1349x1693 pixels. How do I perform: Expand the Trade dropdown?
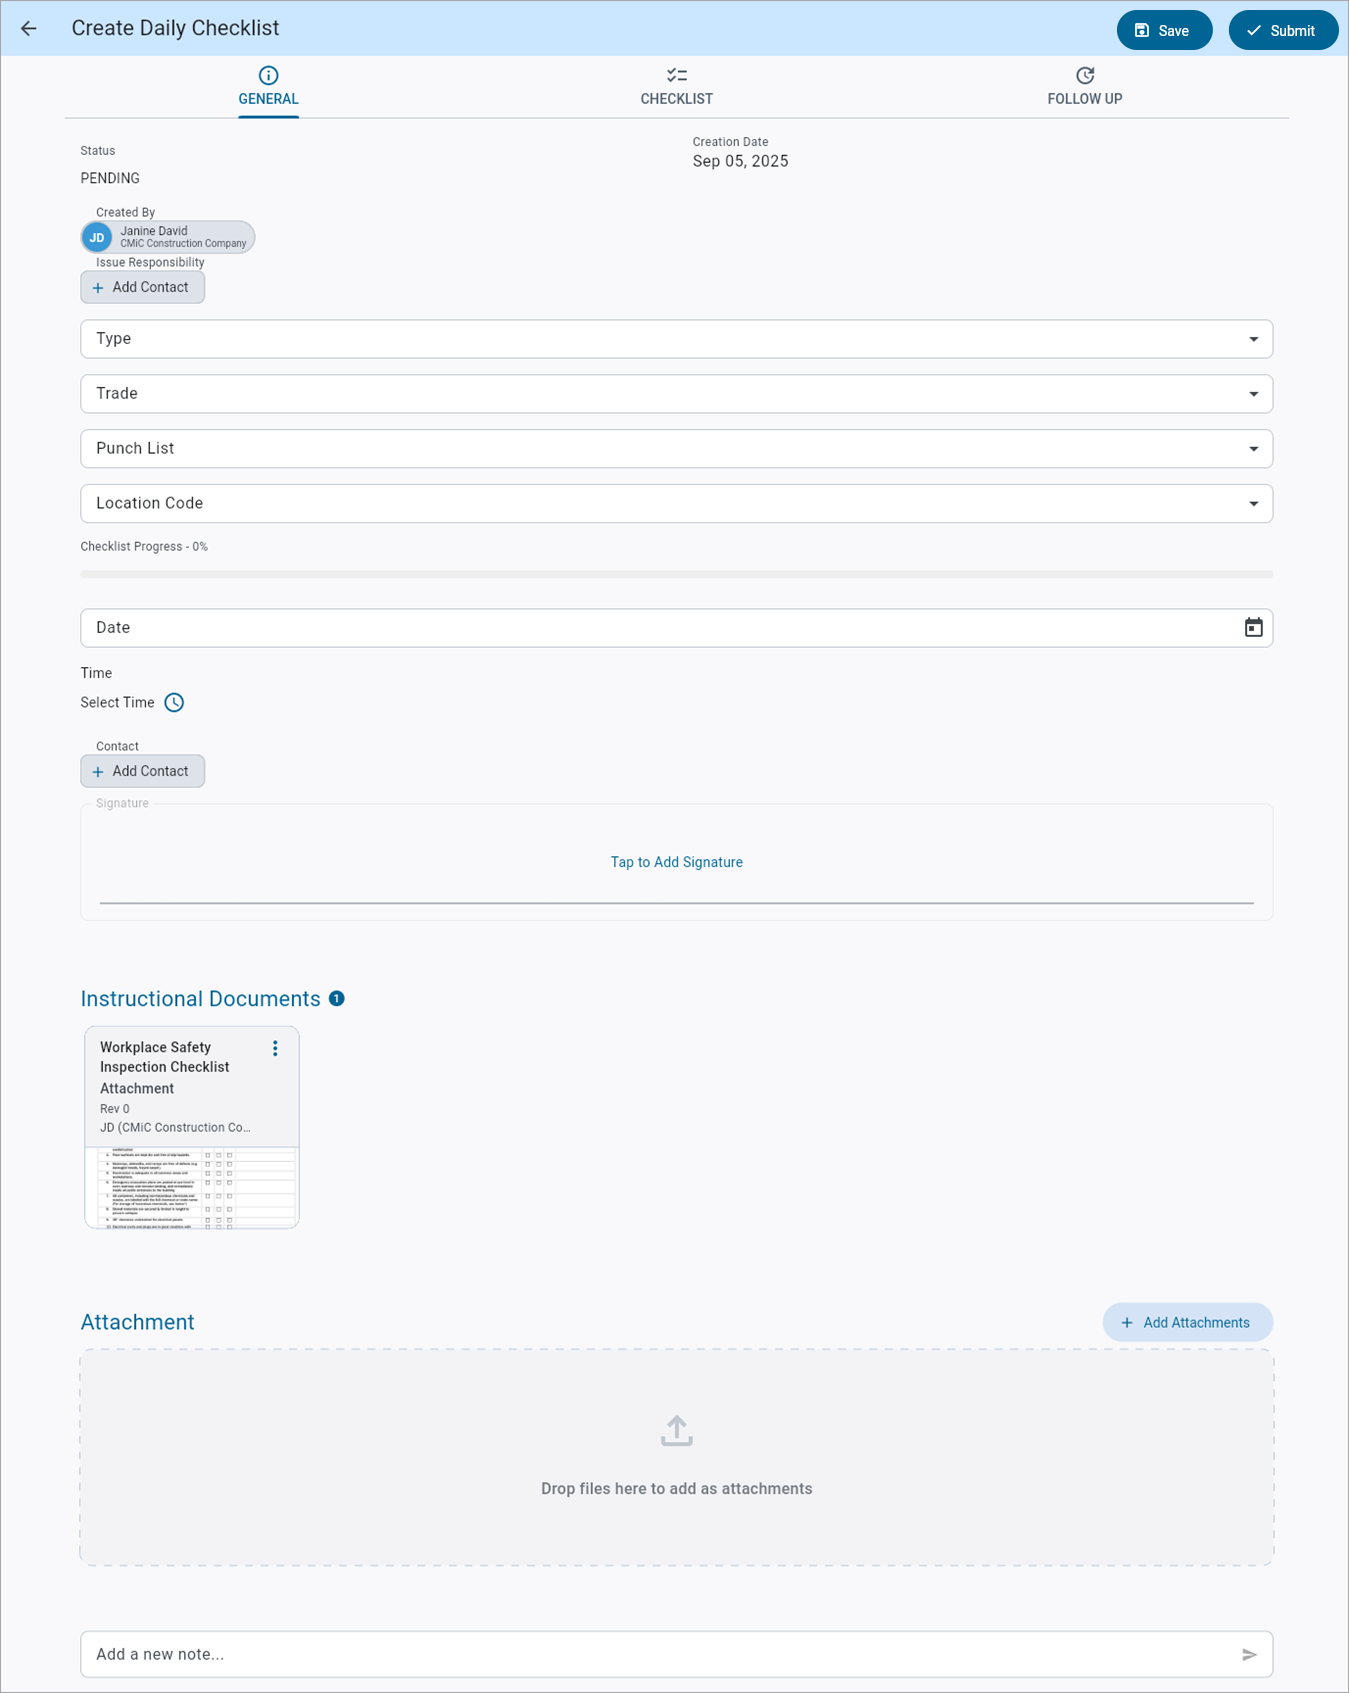click(676, 394)
